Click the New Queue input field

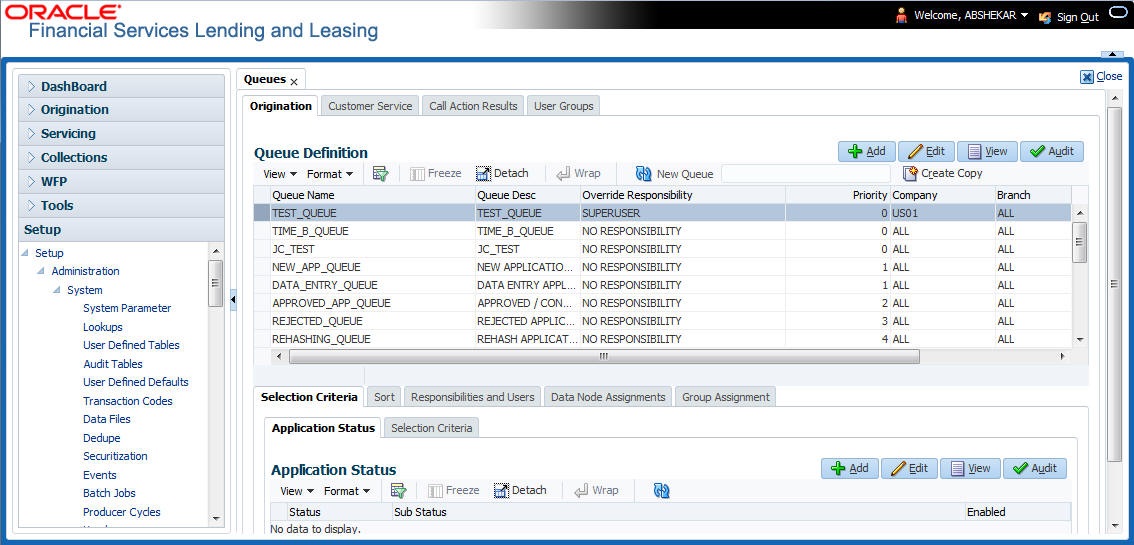pyautogui.click(x=806, y=173)
